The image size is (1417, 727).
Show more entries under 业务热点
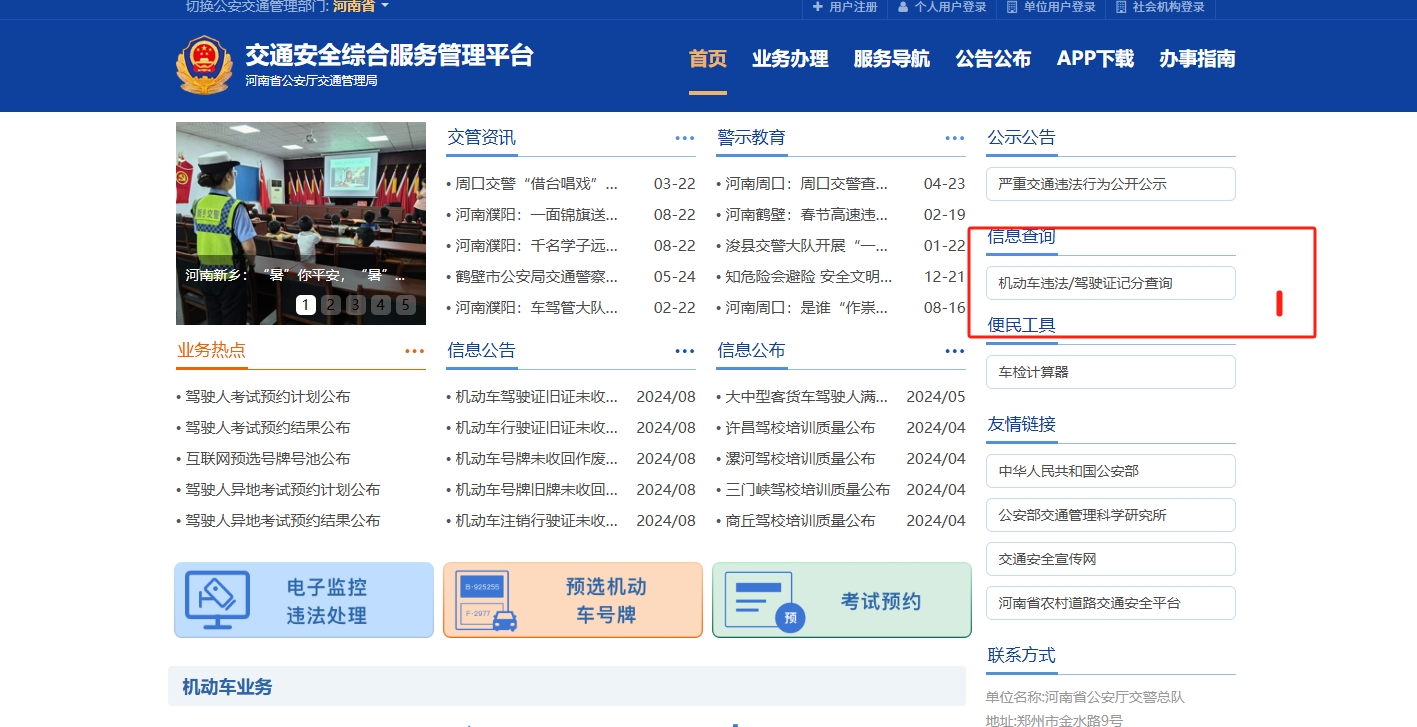tap(414, 351)
